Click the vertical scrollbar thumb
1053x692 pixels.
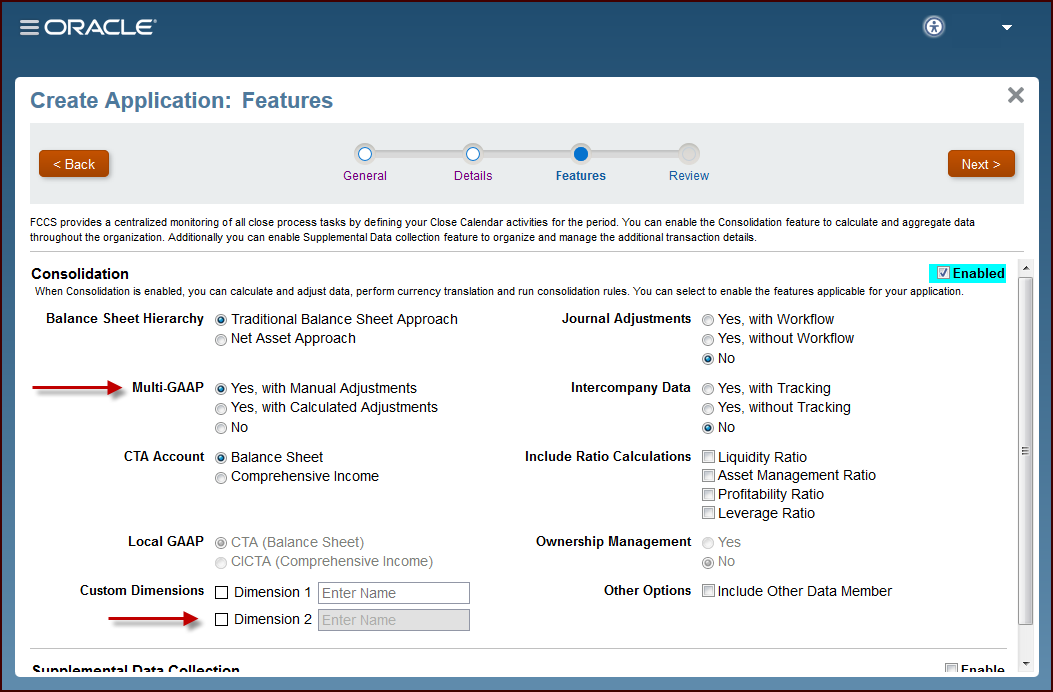[x=1025, y=451]
